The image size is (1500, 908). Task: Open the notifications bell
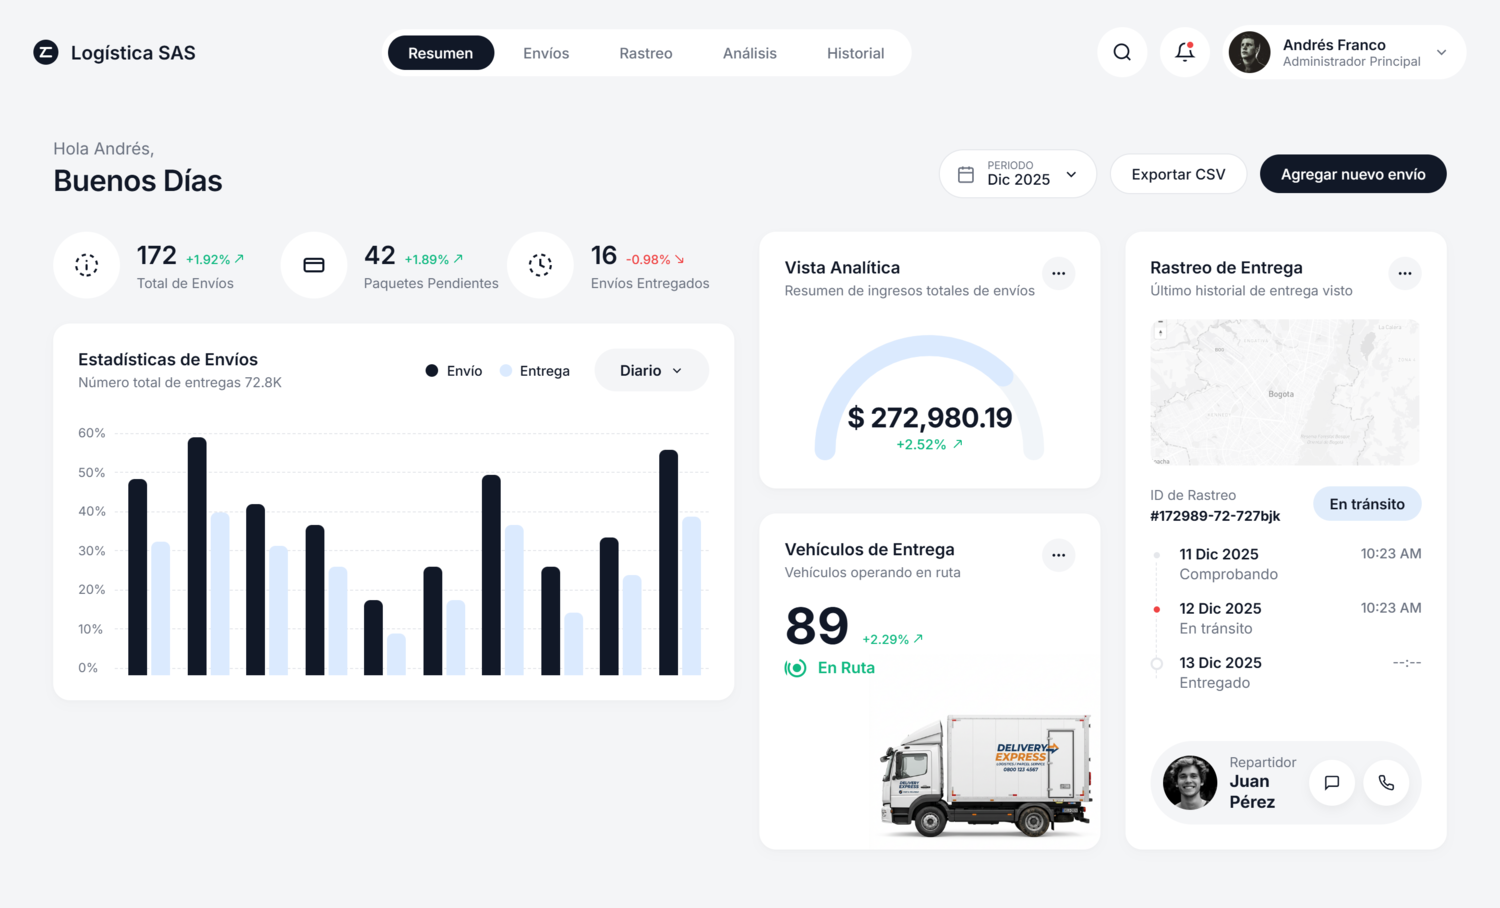pyautogui.click(x=1185, y=53)
